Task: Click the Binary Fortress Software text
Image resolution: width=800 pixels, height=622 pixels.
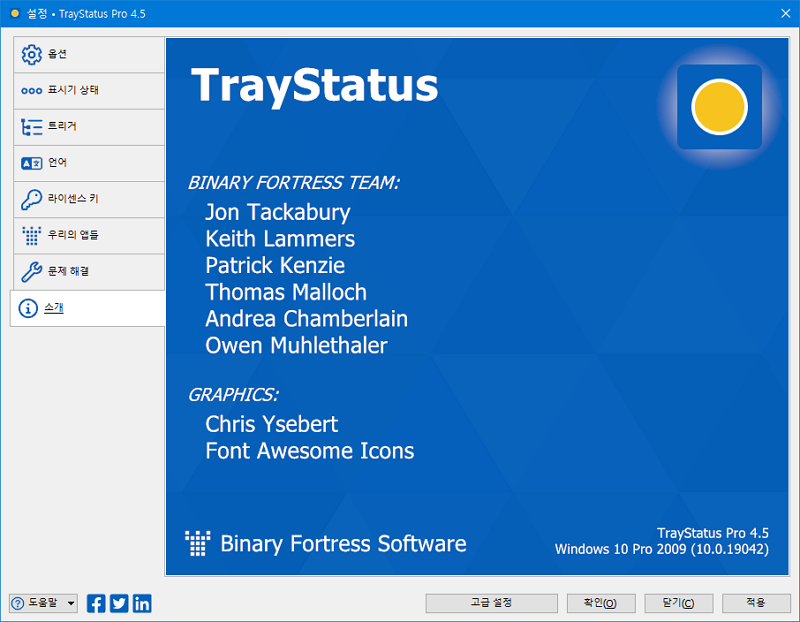Action: pyautogui.click(x=343, y=544)
